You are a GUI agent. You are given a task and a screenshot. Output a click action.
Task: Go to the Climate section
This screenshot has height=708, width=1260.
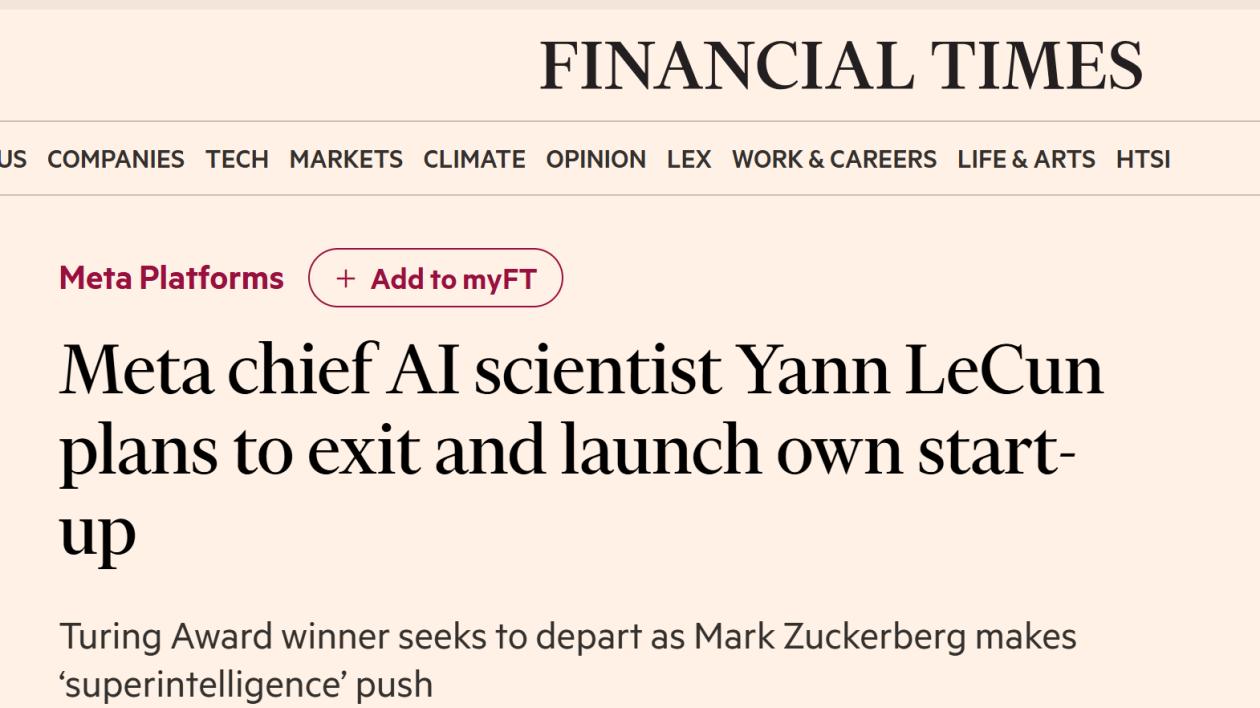tap(474, 159)
